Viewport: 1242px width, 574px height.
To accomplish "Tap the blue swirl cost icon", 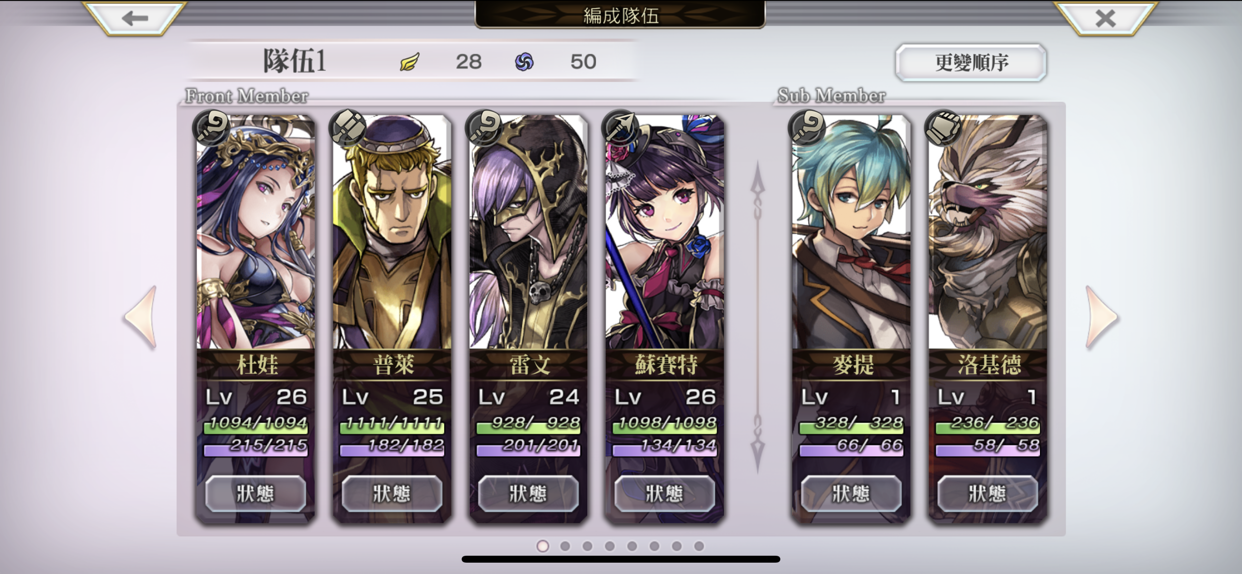I will click(524, 62).
